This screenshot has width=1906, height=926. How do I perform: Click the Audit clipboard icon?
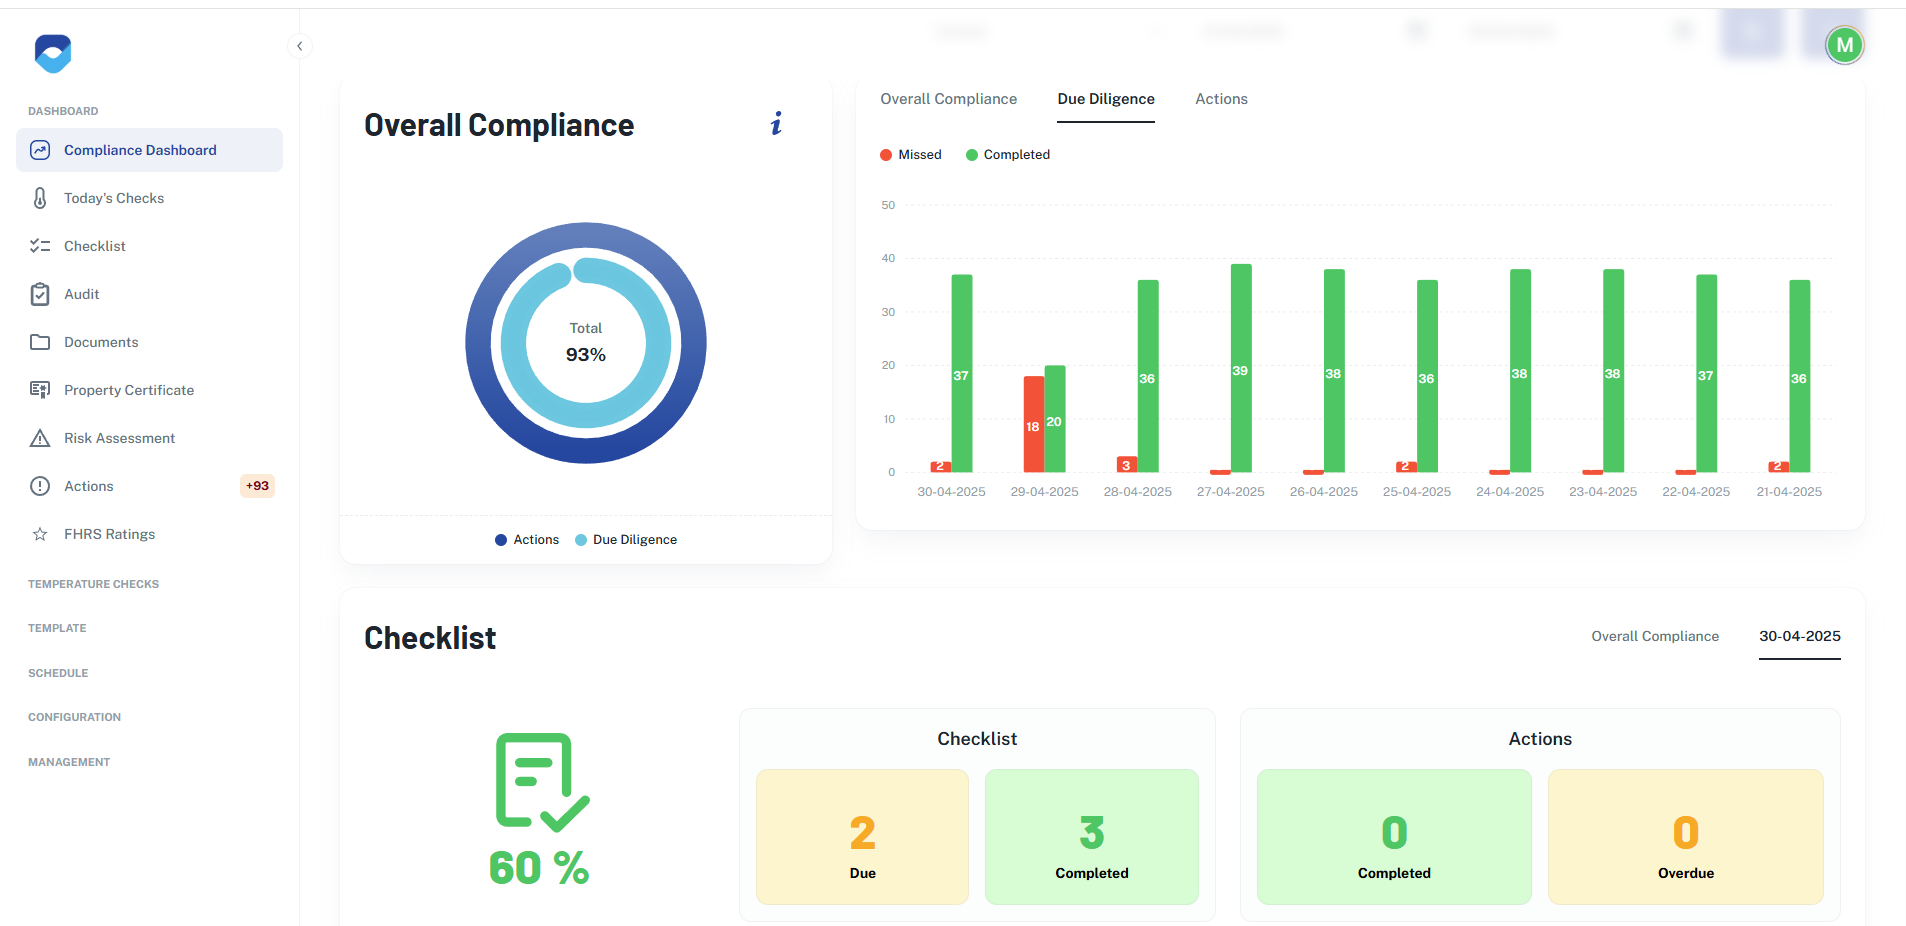(40, 294)
